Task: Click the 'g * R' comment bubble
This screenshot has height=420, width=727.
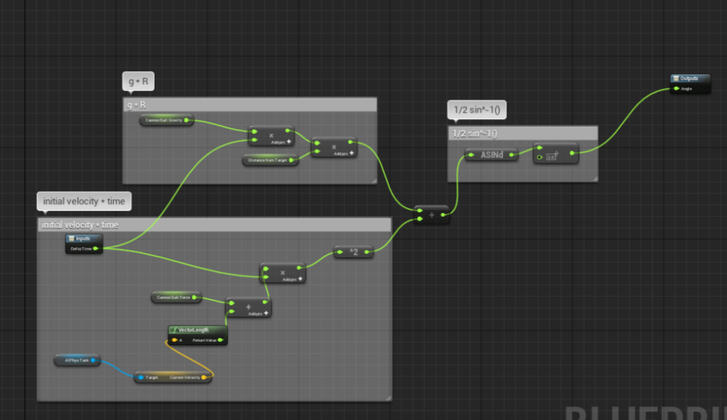Action: 136,81
